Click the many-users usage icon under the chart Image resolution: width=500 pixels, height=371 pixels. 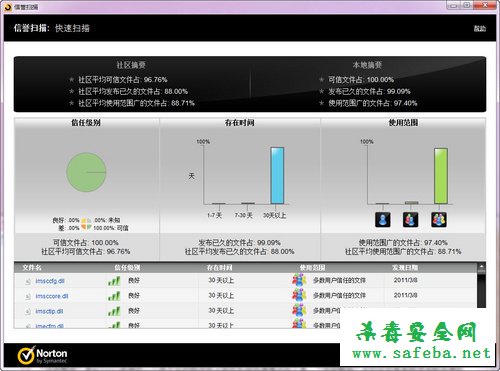click(x=439, y=220)
